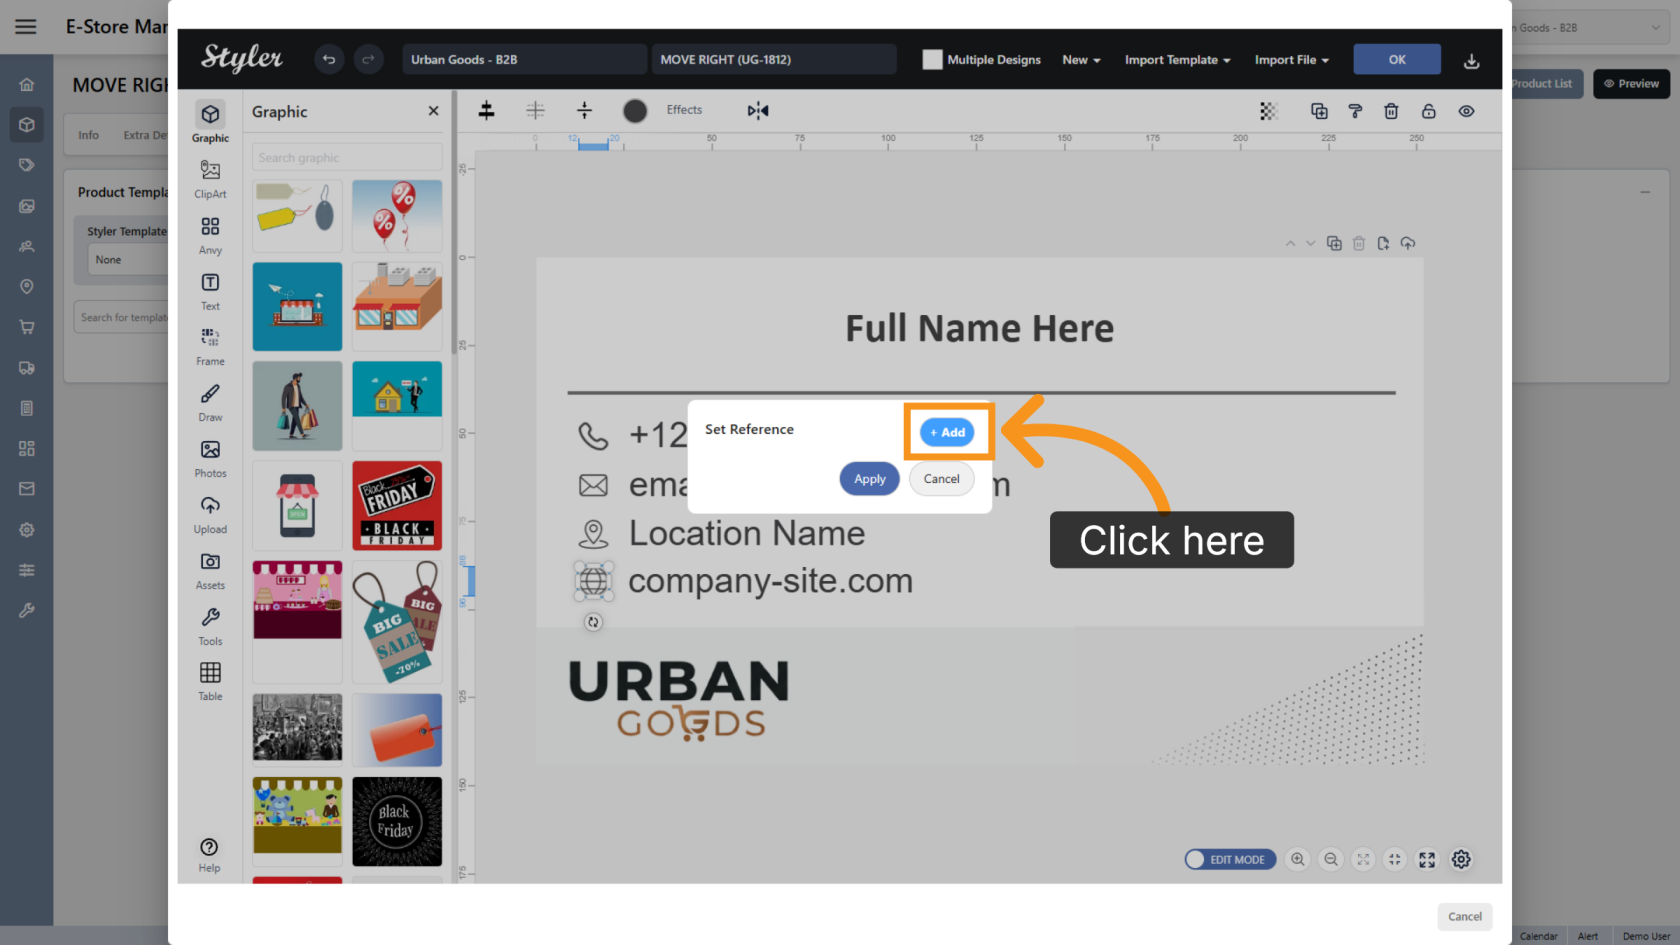The width and height of the screenshot is (1680, 945).
Task: Redo the last action
Action: [368, 60]
